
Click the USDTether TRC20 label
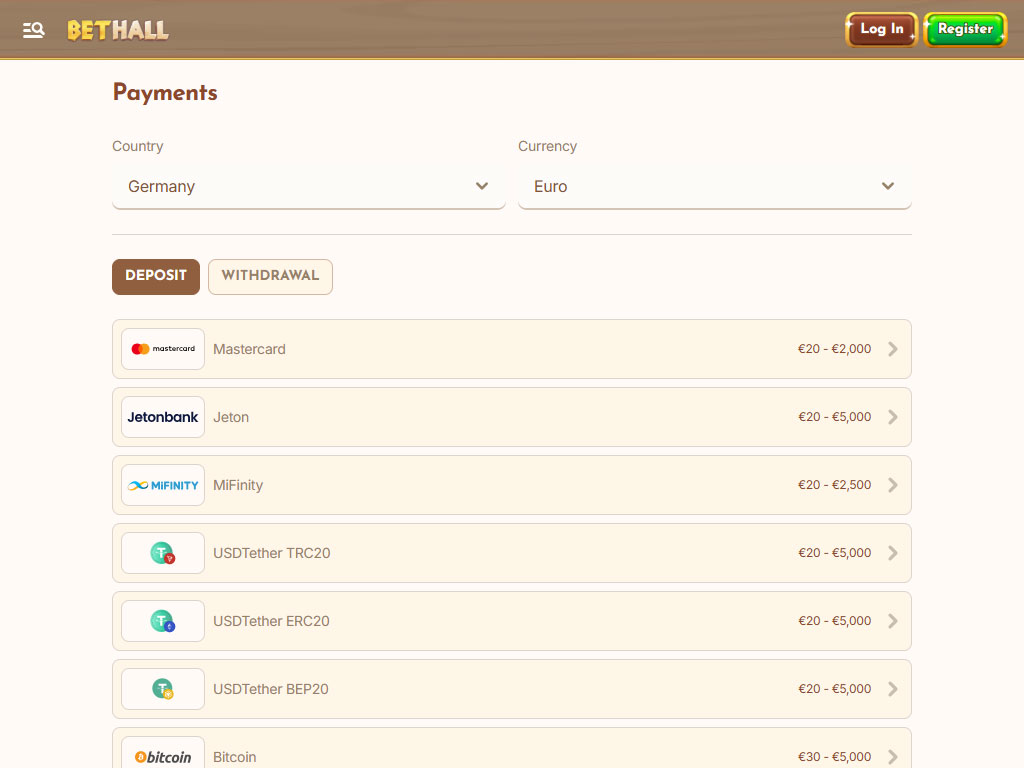272,553
